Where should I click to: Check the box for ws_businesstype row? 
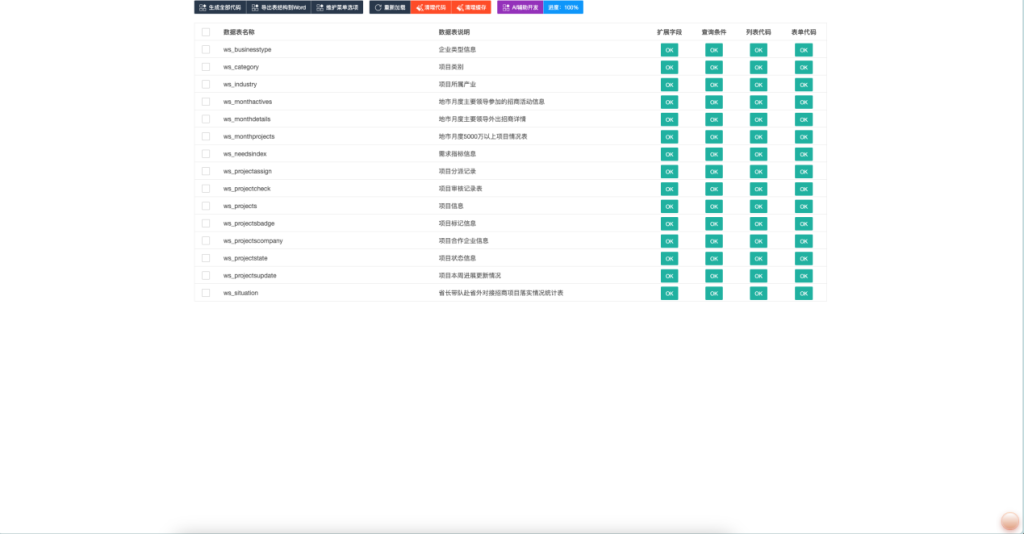point(206,49)
